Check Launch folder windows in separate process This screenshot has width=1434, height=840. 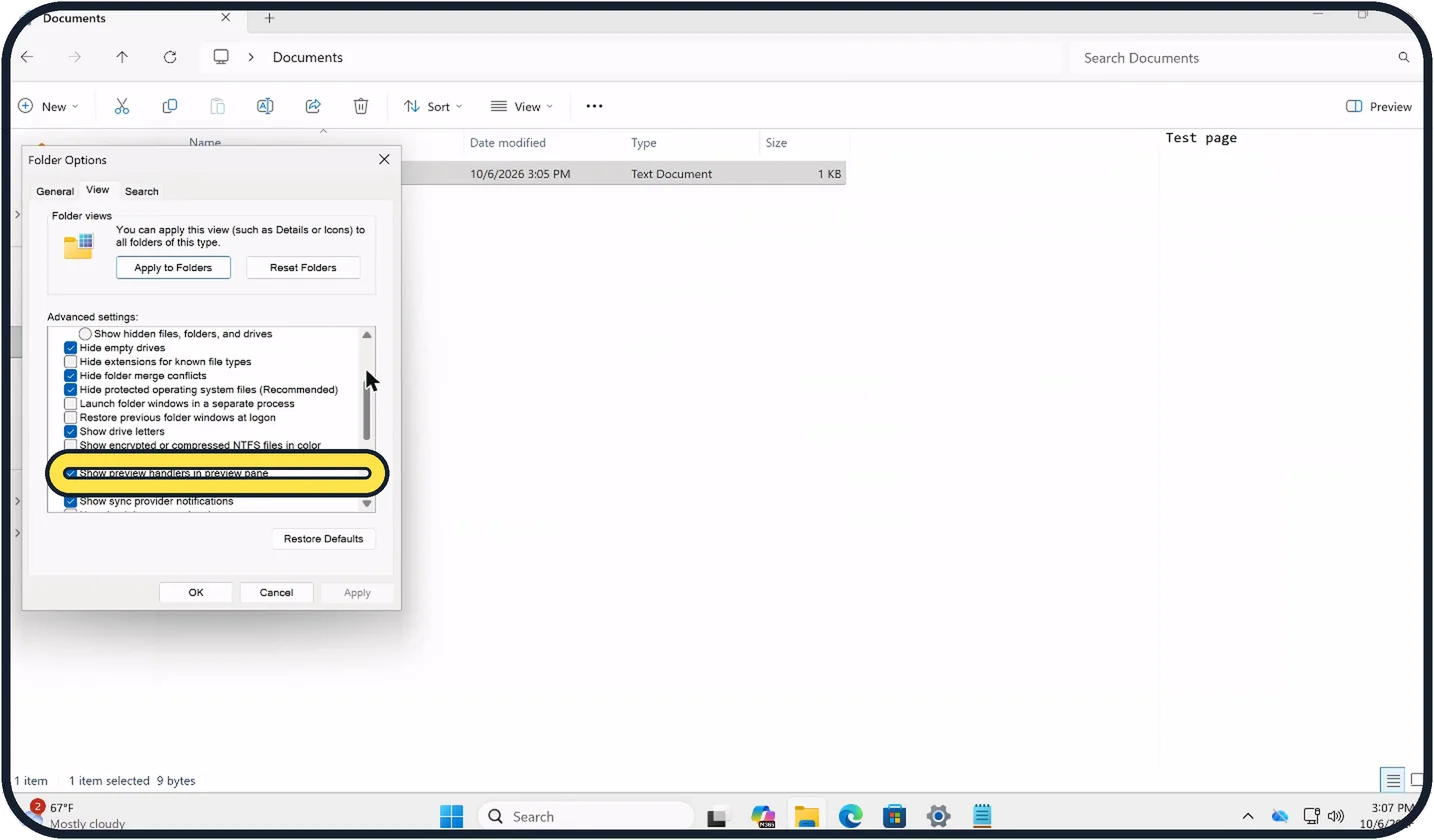tap(70, 404)
